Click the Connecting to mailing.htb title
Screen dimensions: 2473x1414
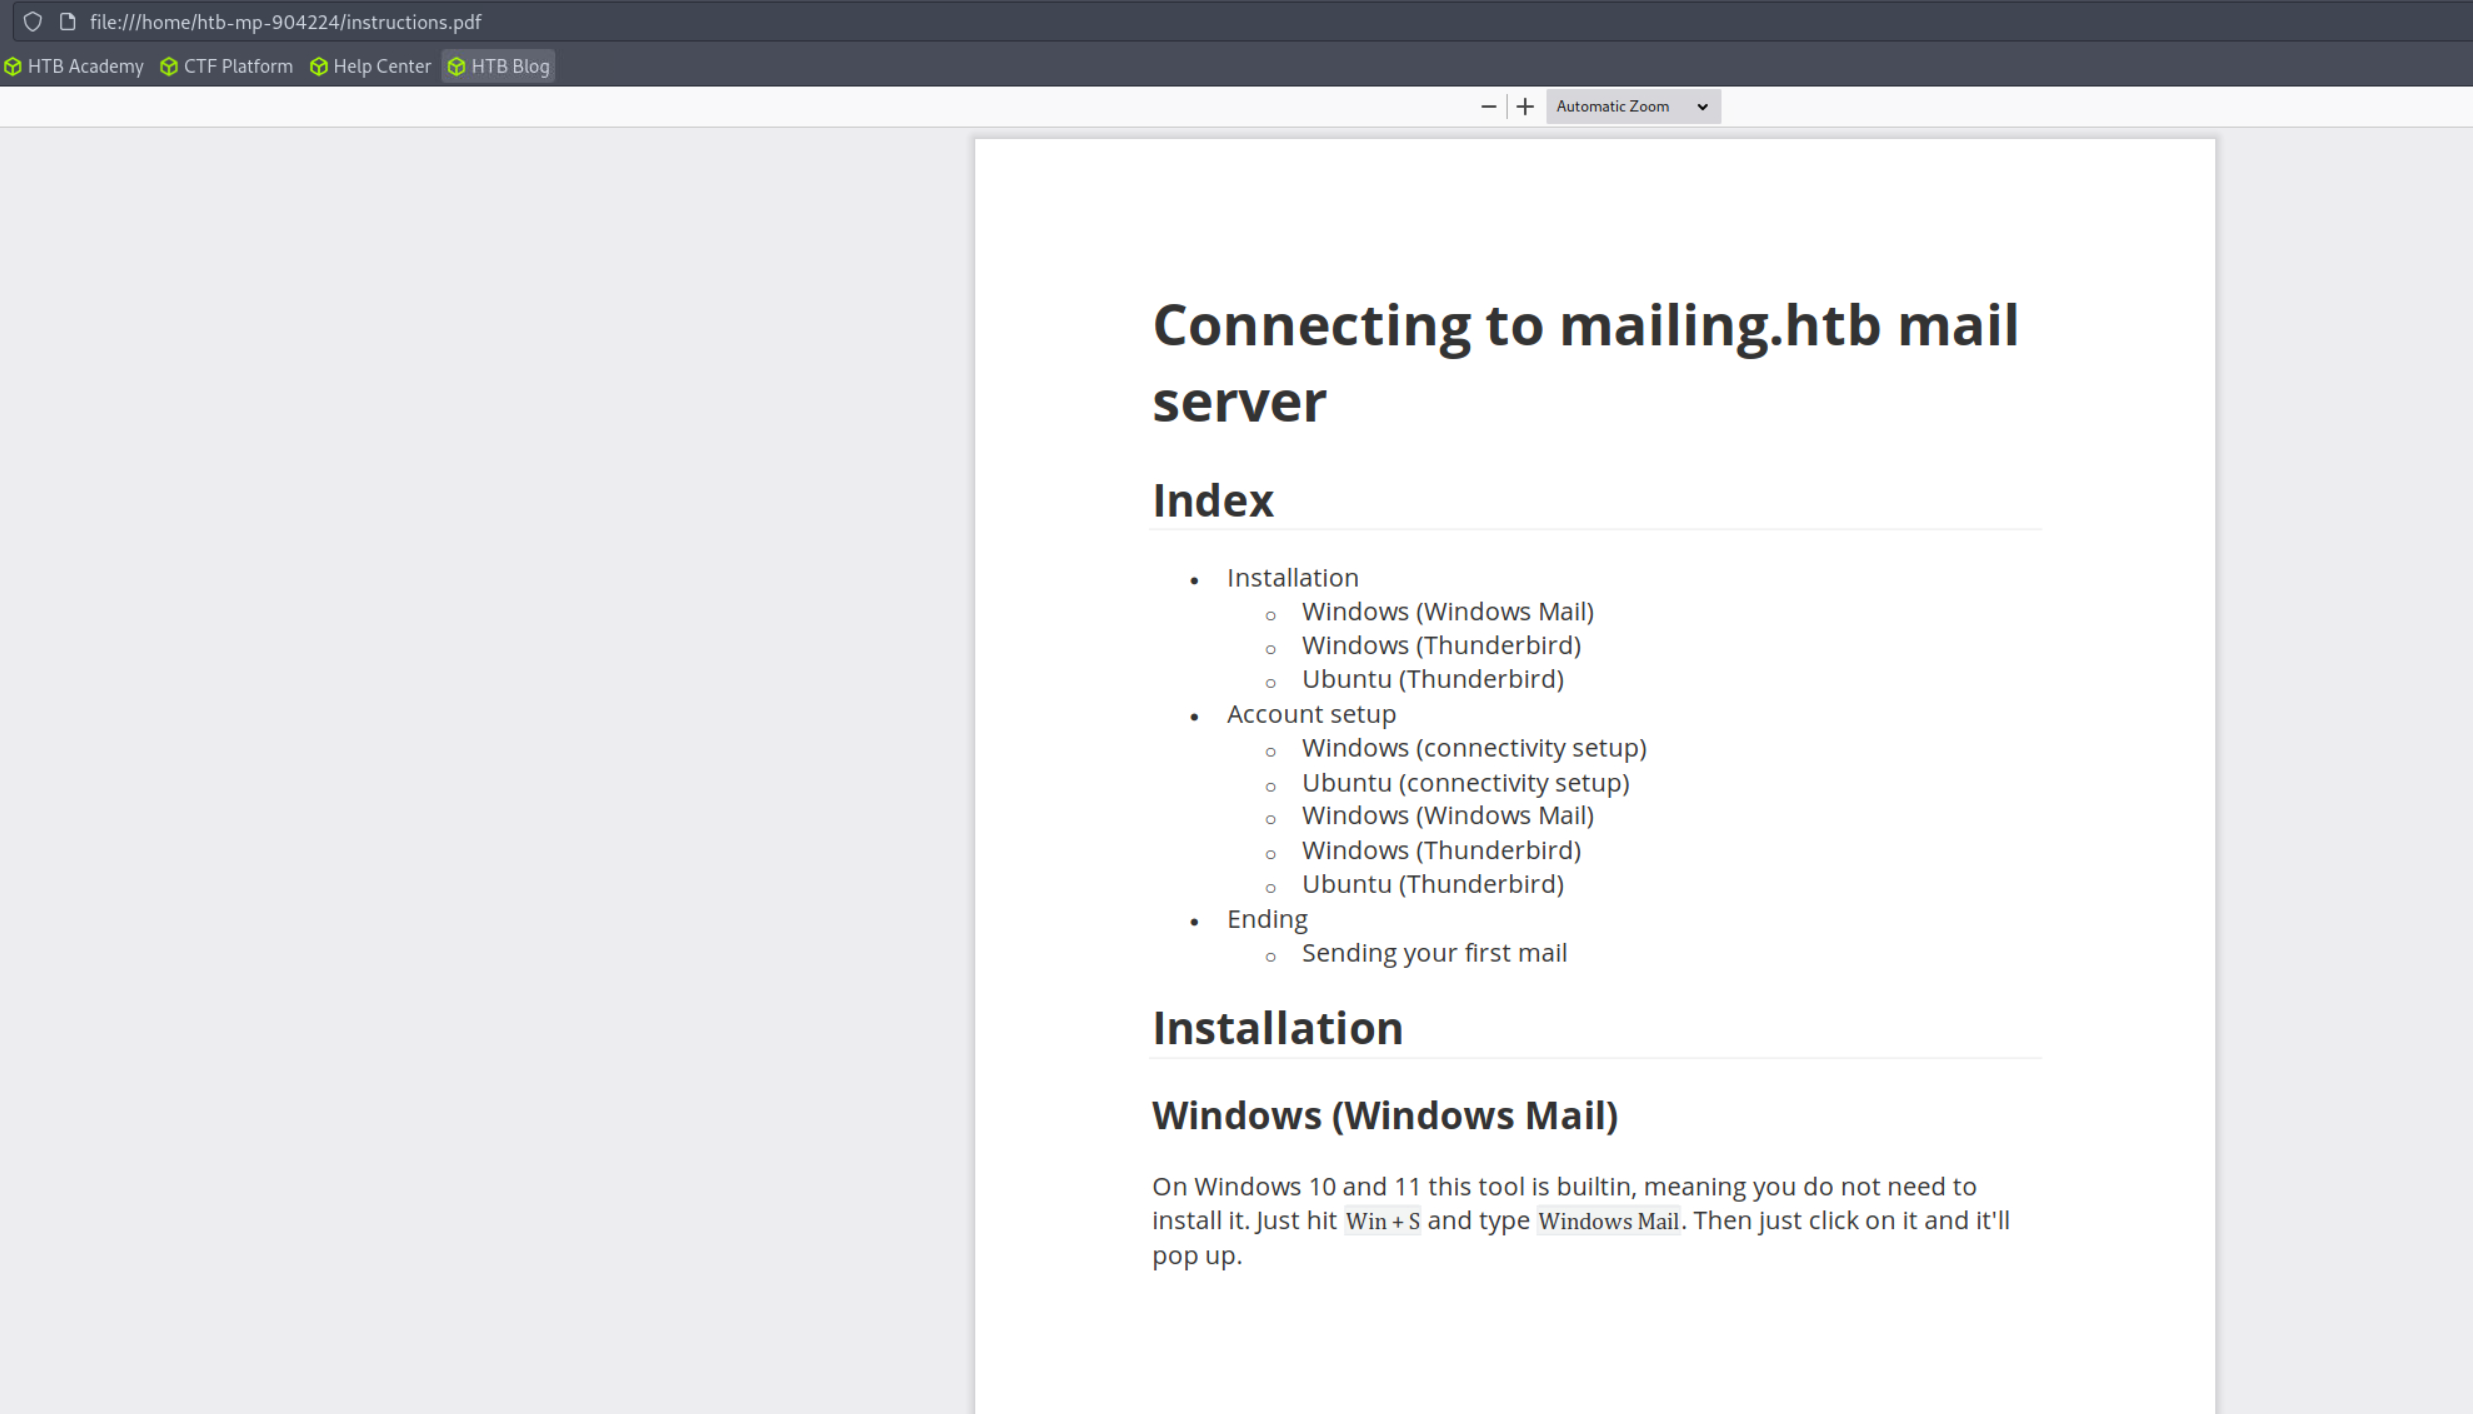[x=1584, y=362]
